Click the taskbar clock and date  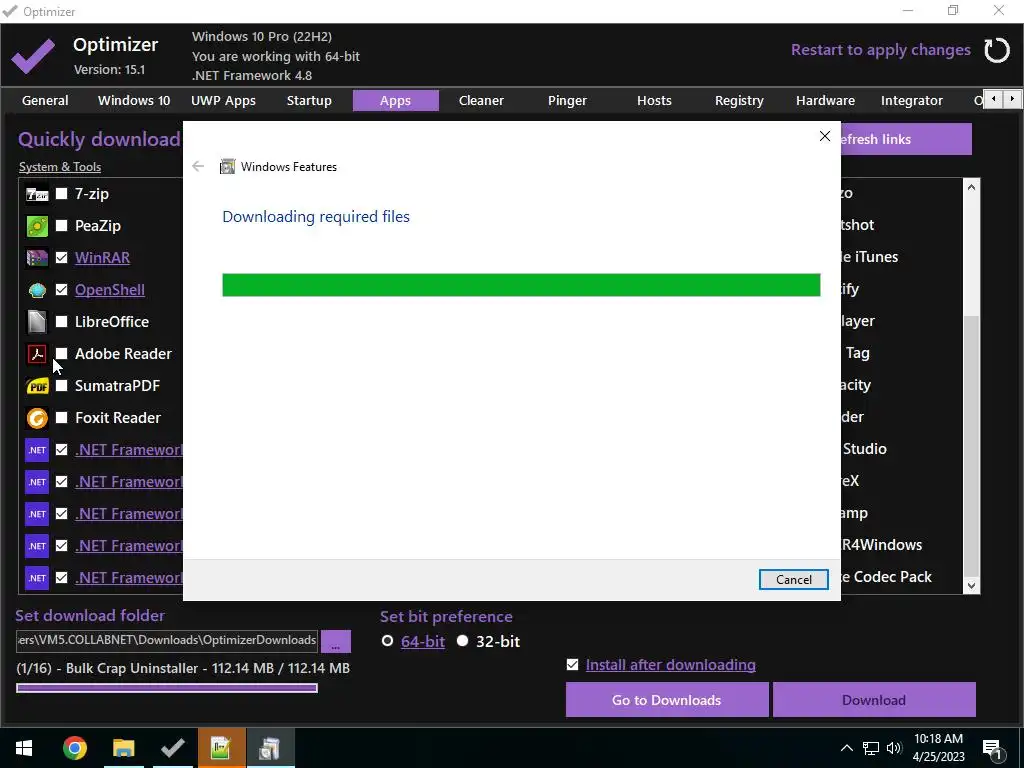pyautogui.click(x=938, y=748)
